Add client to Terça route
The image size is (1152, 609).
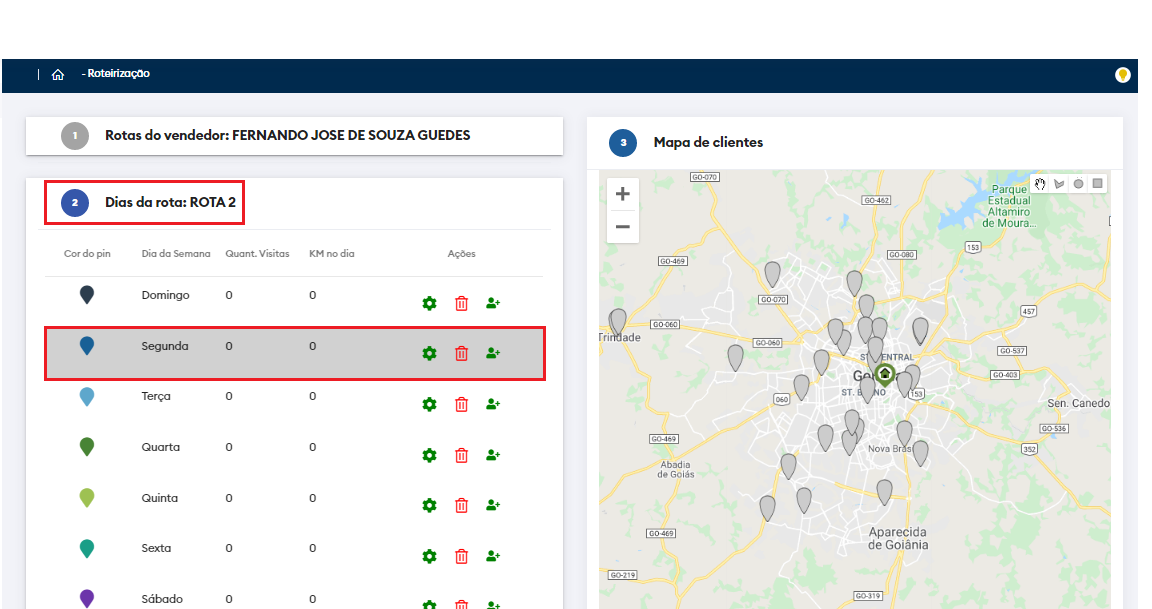(x=492, y=404)
